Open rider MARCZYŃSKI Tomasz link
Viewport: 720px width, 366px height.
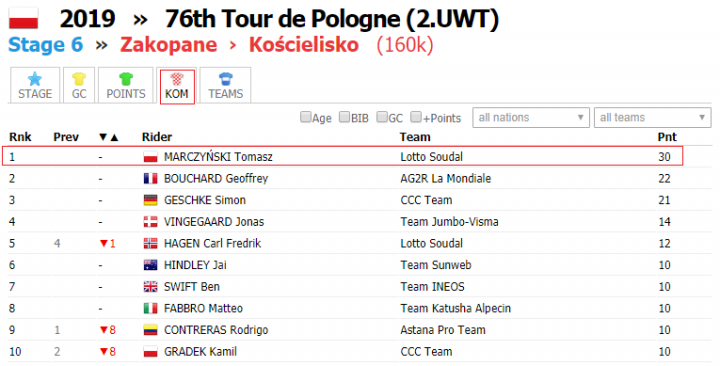(218, 157)
